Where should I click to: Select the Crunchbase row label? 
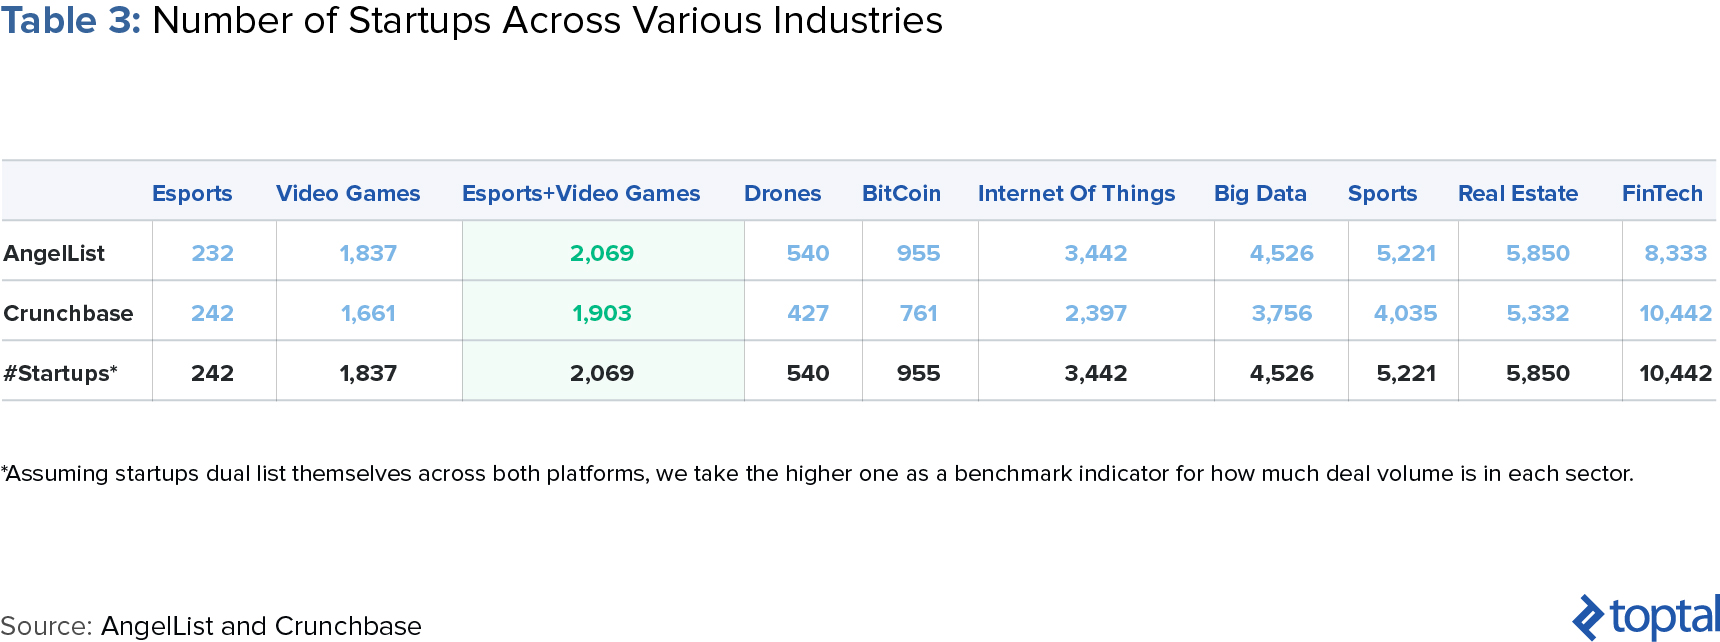[x=68, y=313]
